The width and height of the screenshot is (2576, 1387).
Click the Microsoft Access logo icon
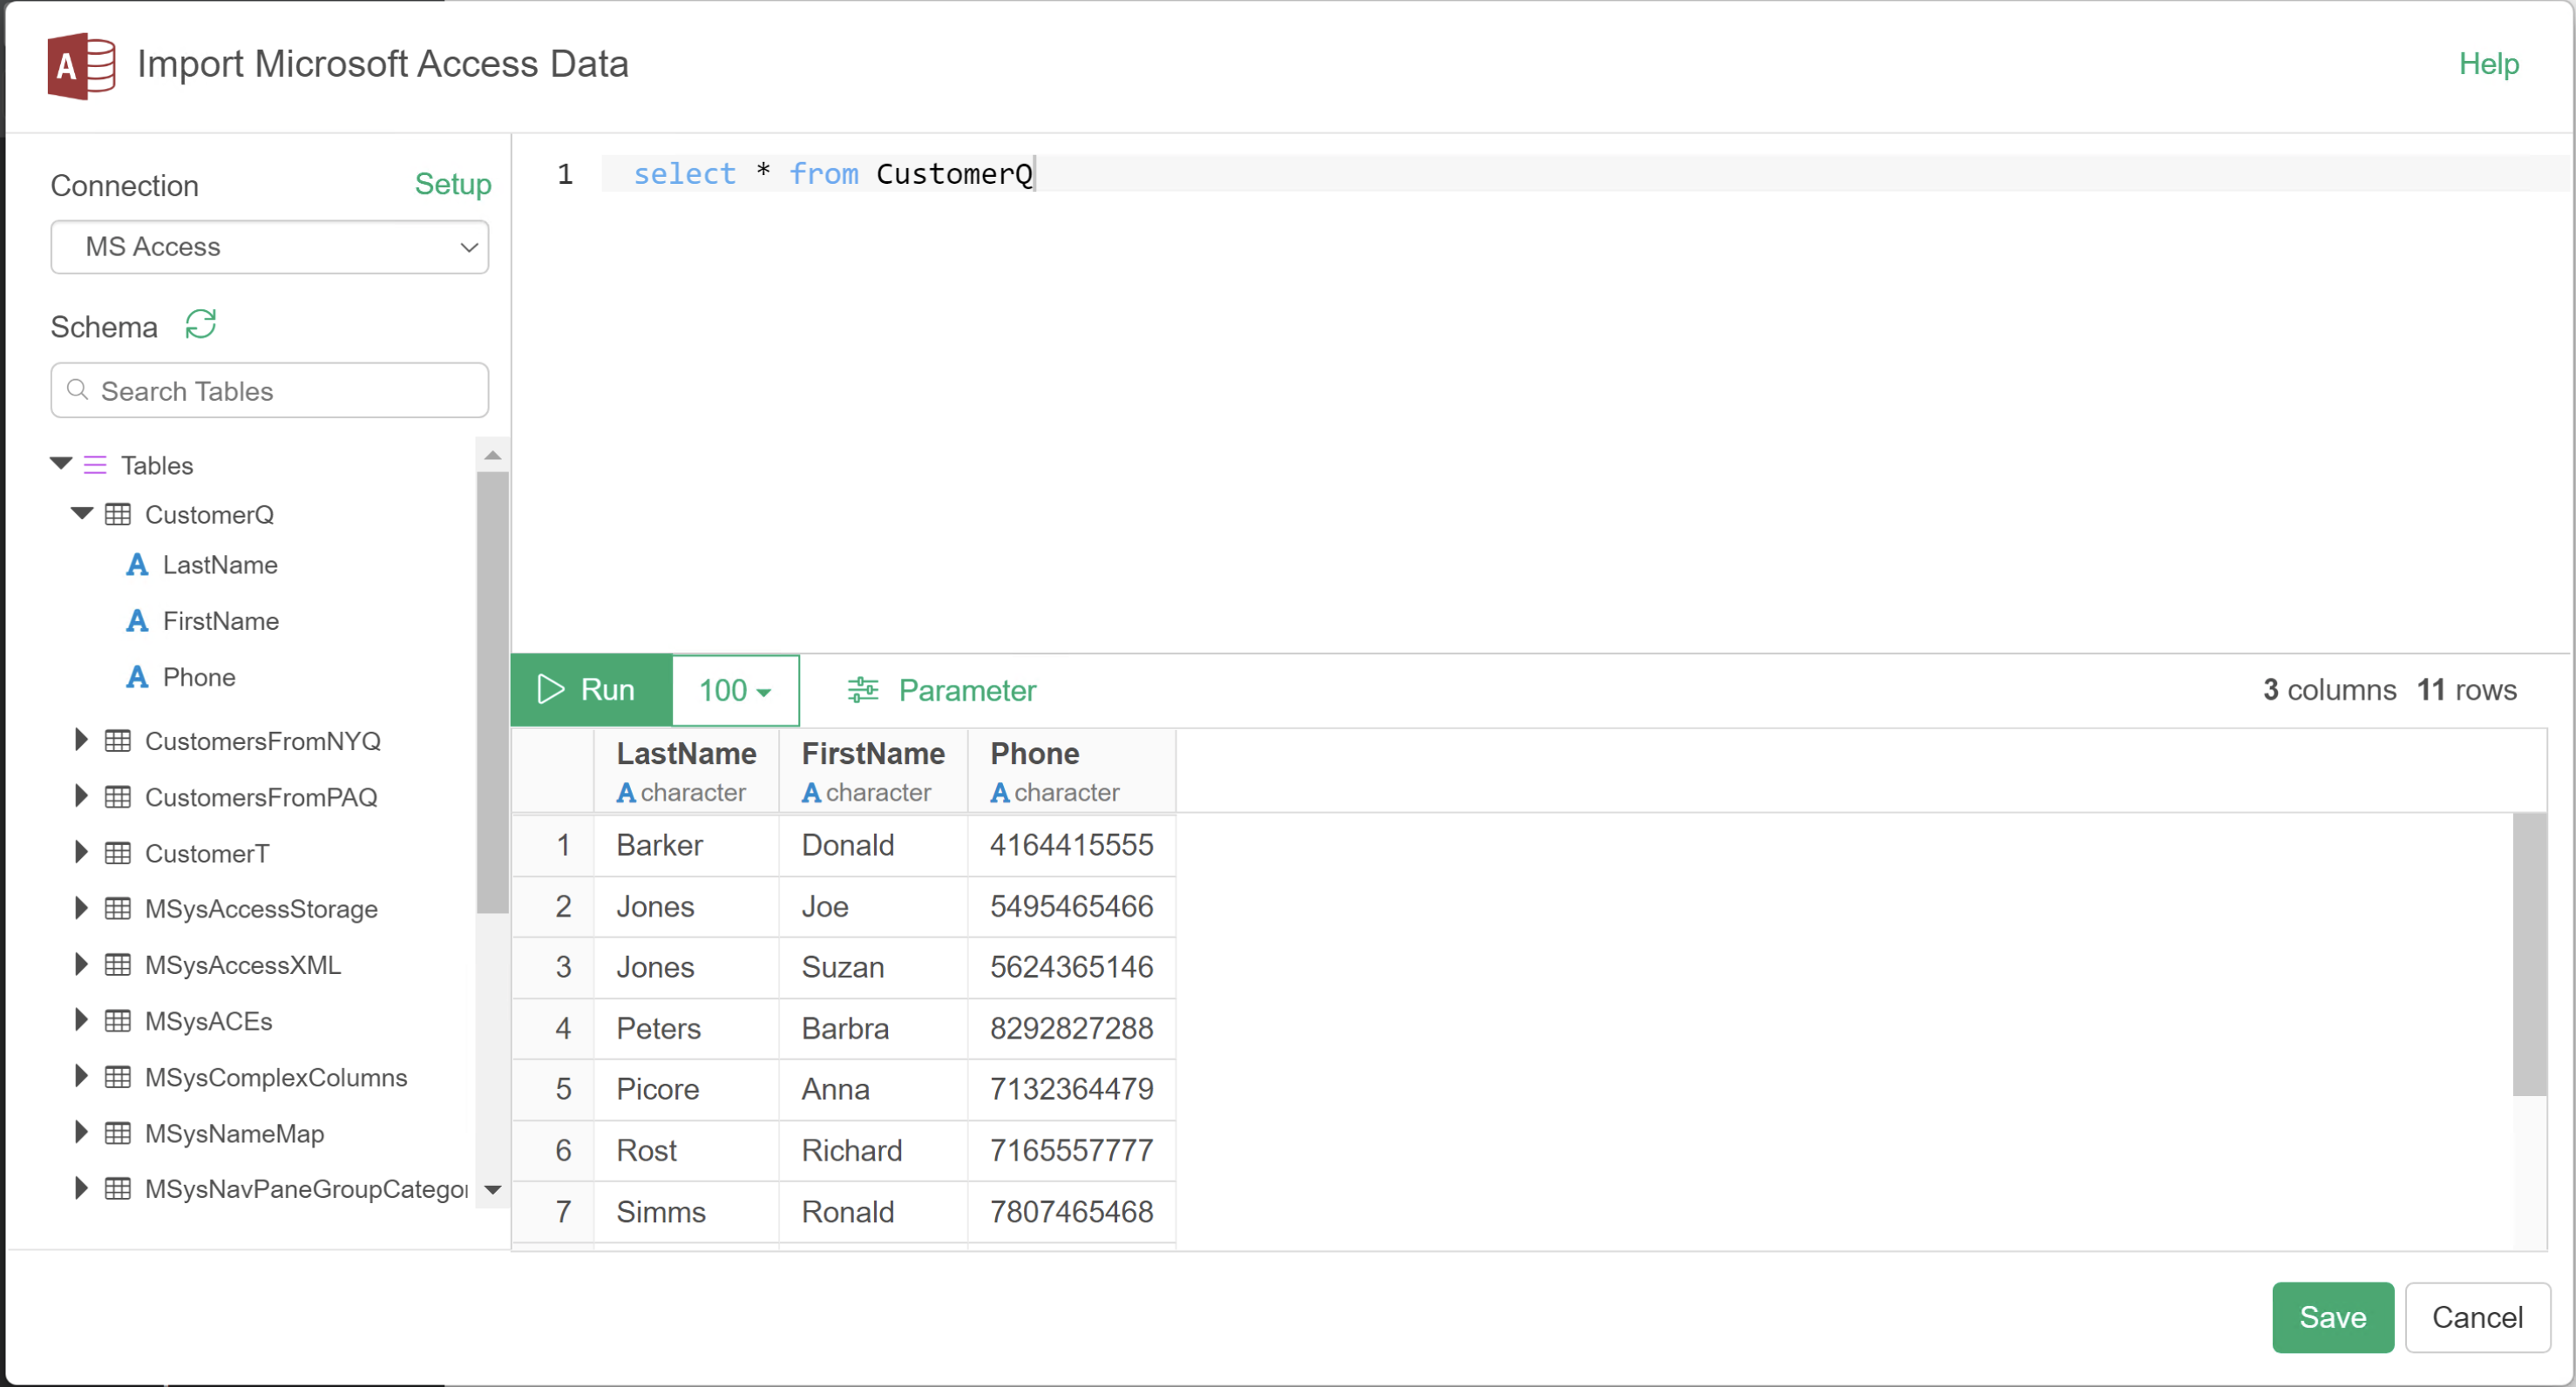tap(81, 66)
